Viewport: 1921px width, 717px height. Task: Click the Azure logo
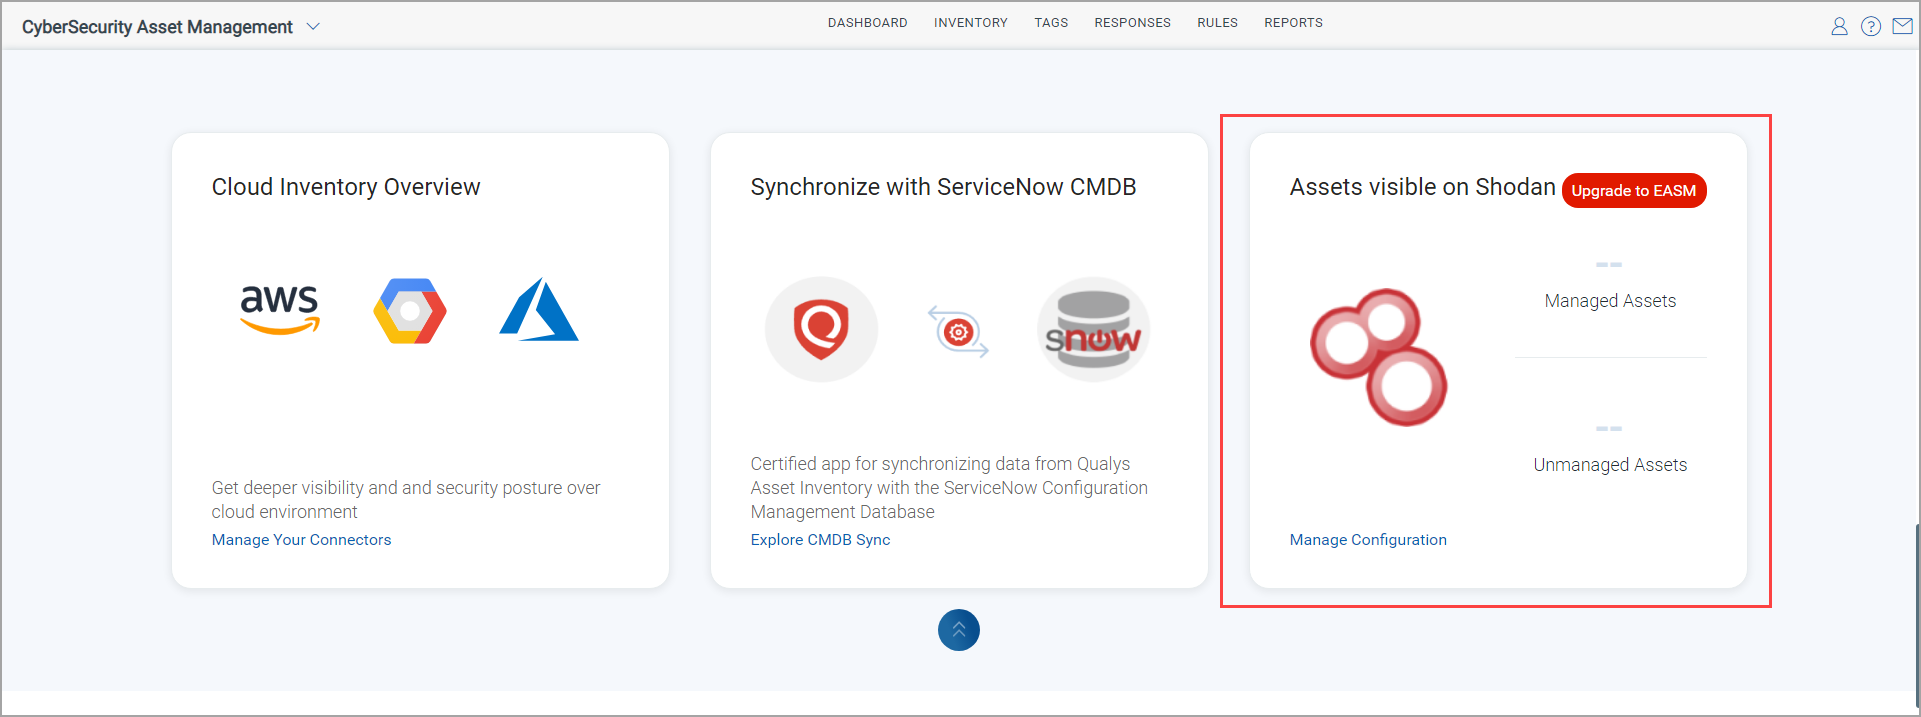tap(539, 309)
